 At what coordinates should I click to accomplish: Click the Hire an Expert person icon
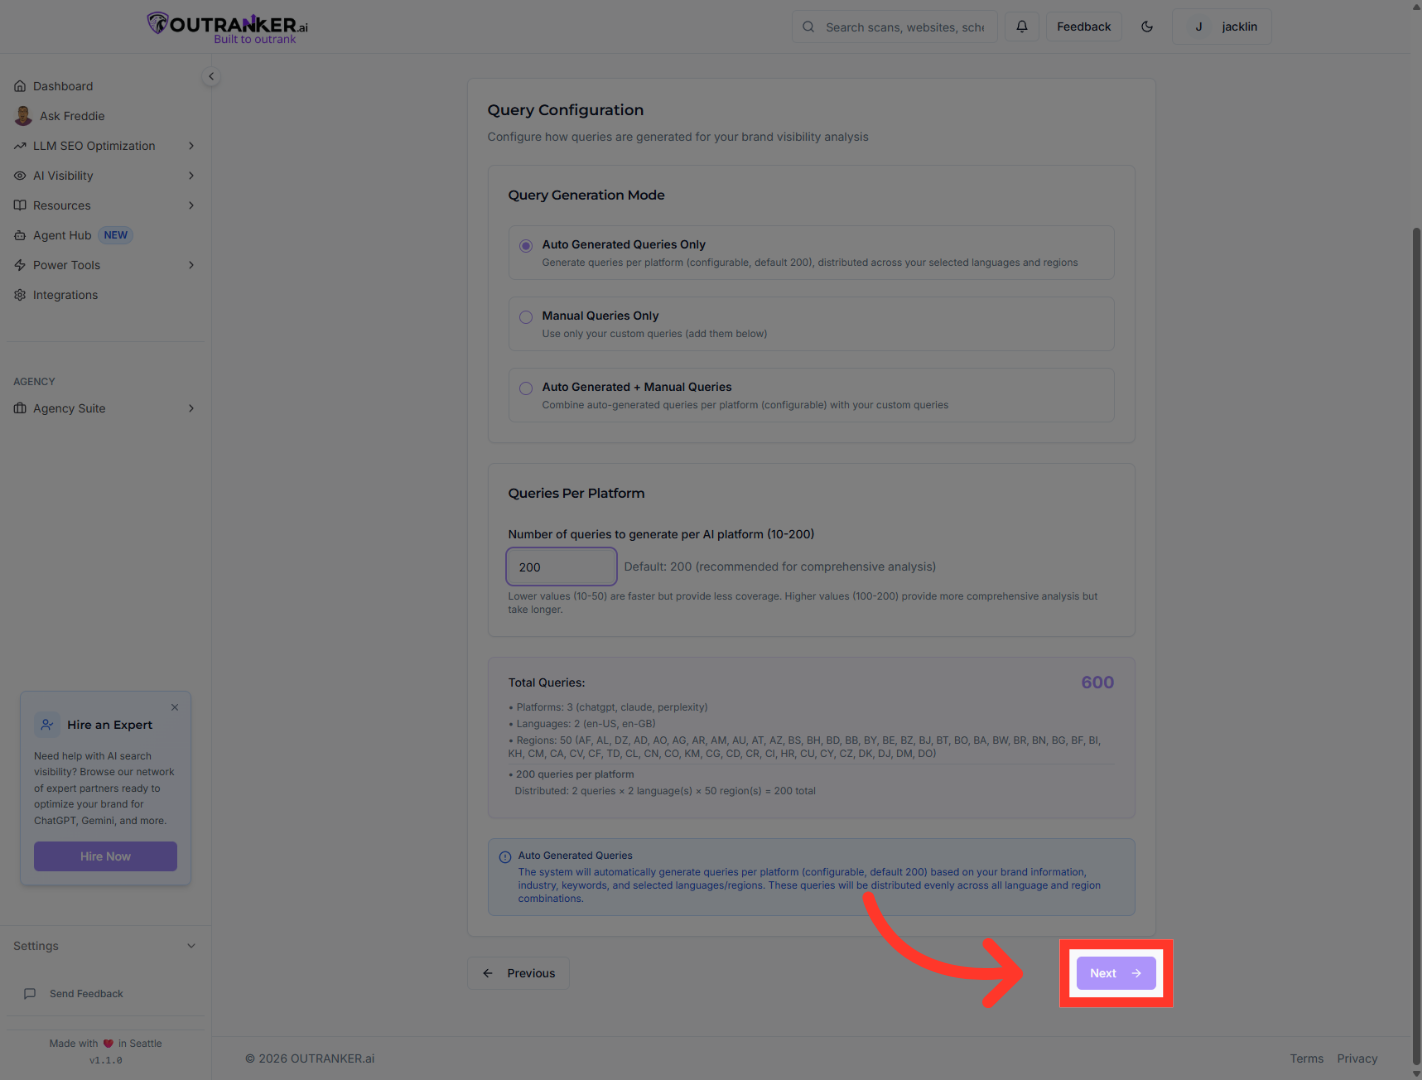pos(47,725)
